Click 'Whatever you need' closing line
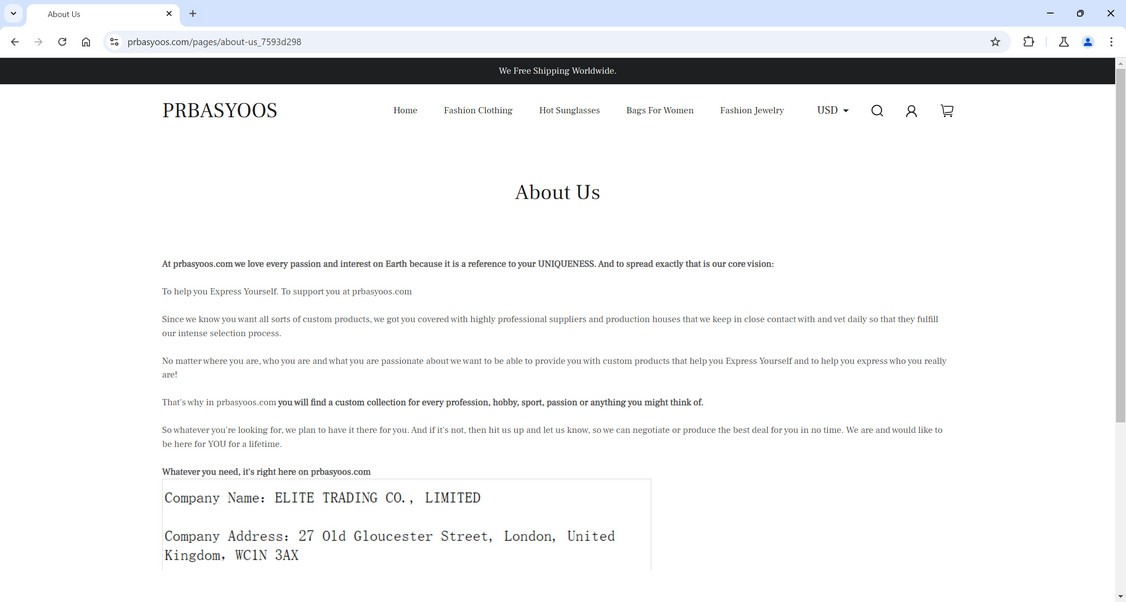Image resolution: width=1126 pixels, height=602 pixels. coord(266,472)
